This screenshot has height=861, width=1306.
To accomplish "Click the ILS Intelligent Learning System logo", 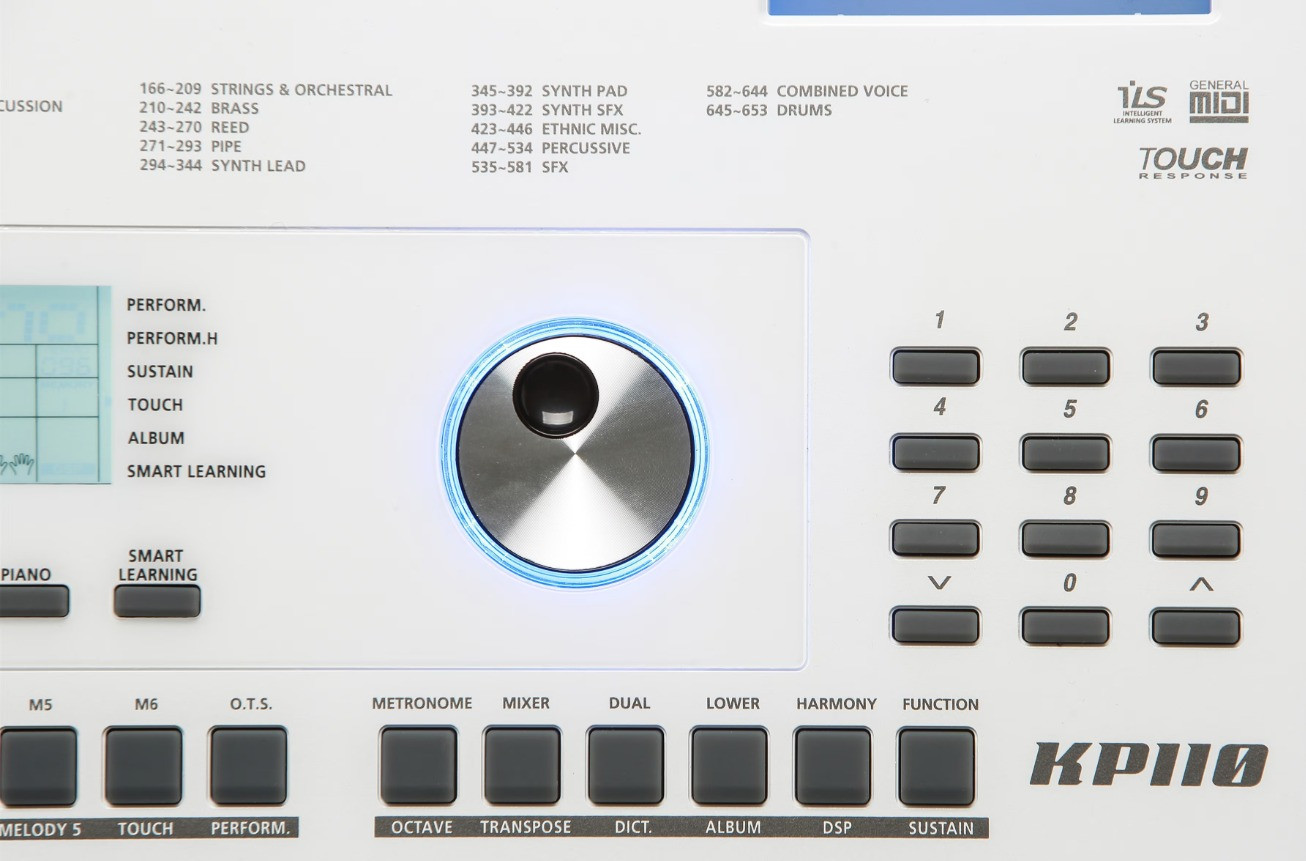I will 1142,103.
